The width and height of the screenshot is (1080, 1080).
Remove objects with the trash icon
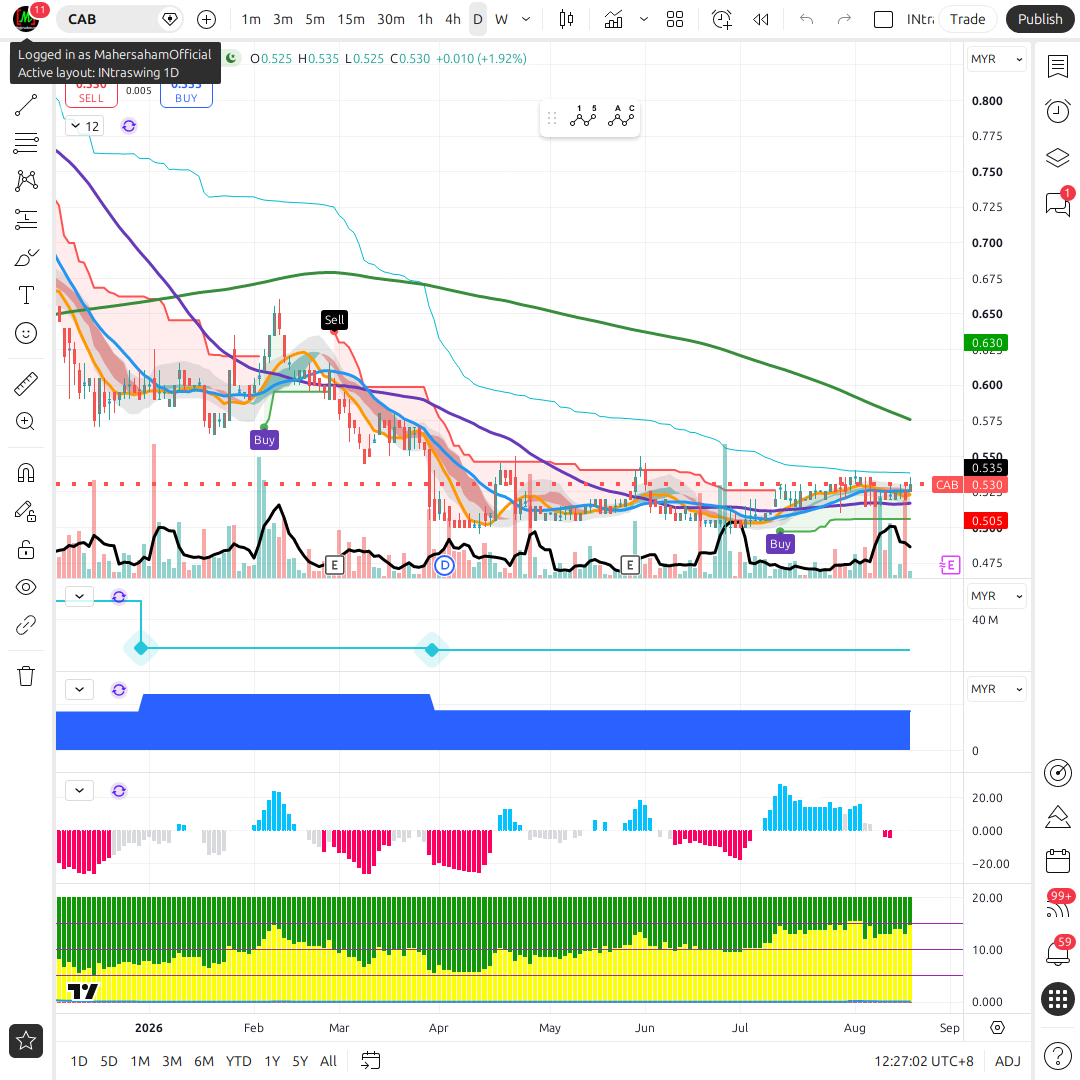pyautogui.click(x=26, y=676)
